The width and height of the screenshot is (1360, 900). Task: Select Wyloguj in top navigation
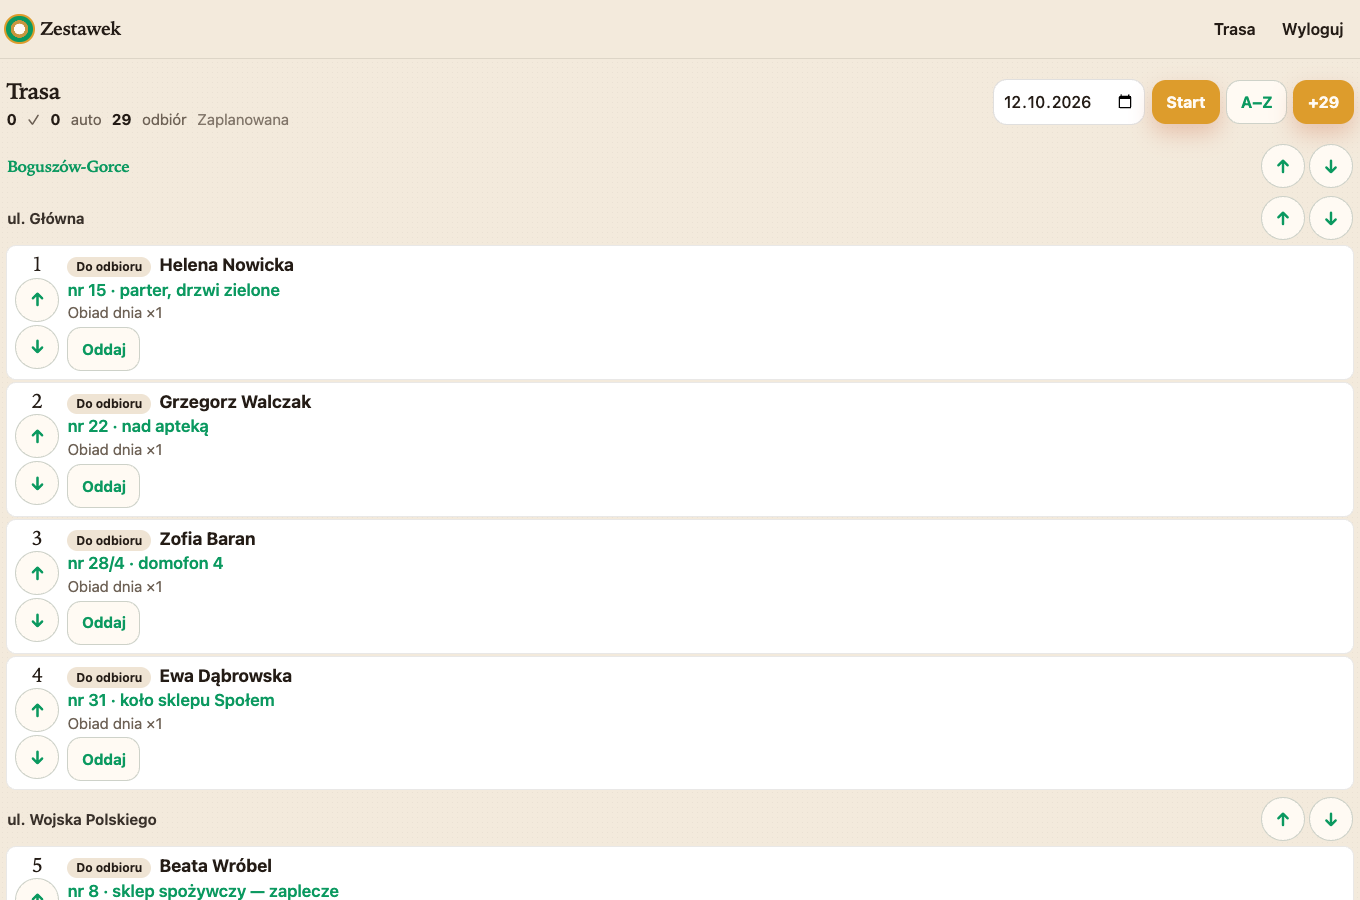click(x=1312, y=29)
